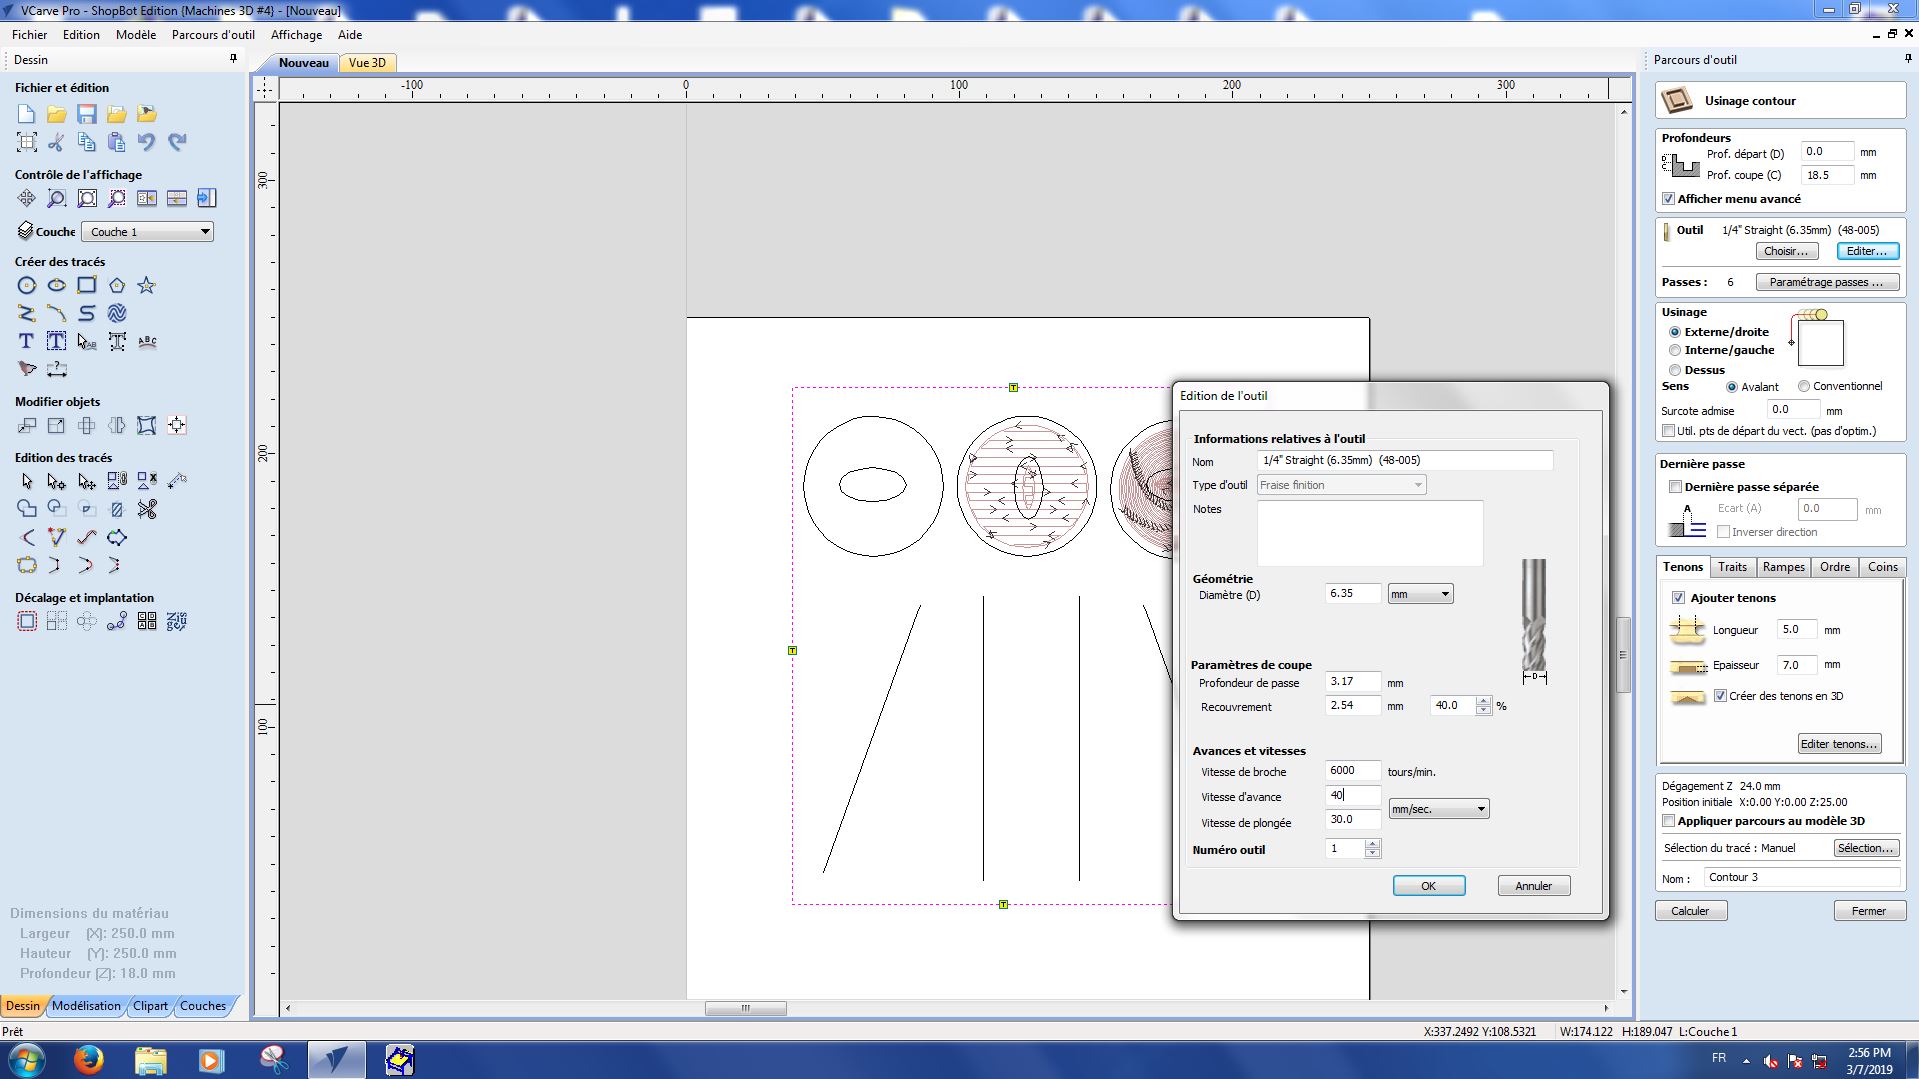Click the Redo arrow icon
The image size is (1919, 1079).
(x=177, y=142)
